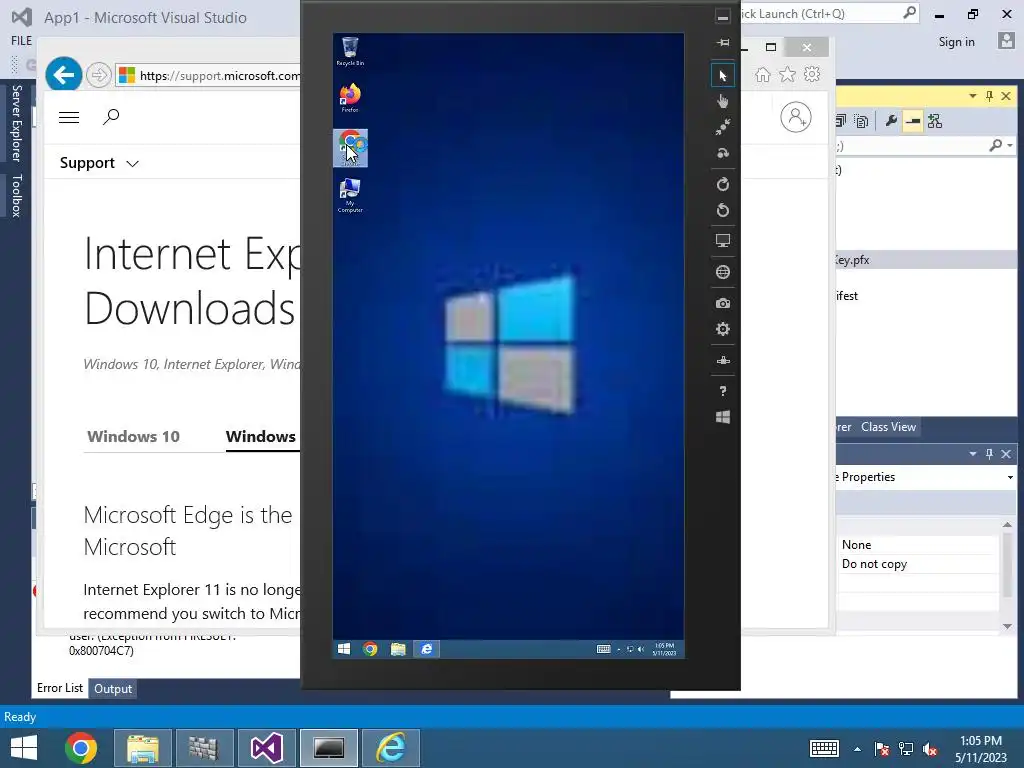This screenshot has width=1024, height=768.
Task: Rotate the simulator clockwise
Action: click(x=723, y=185)
